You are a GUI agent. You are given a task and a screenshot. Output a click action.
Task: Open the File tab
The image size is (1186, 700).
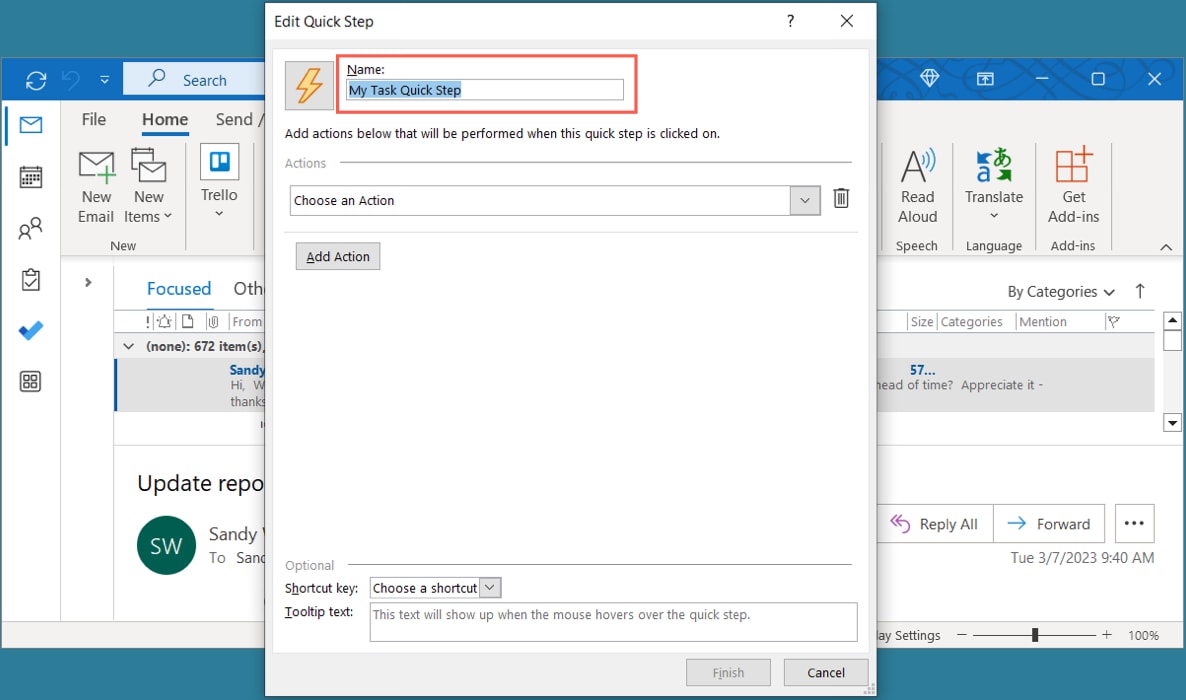94,120
